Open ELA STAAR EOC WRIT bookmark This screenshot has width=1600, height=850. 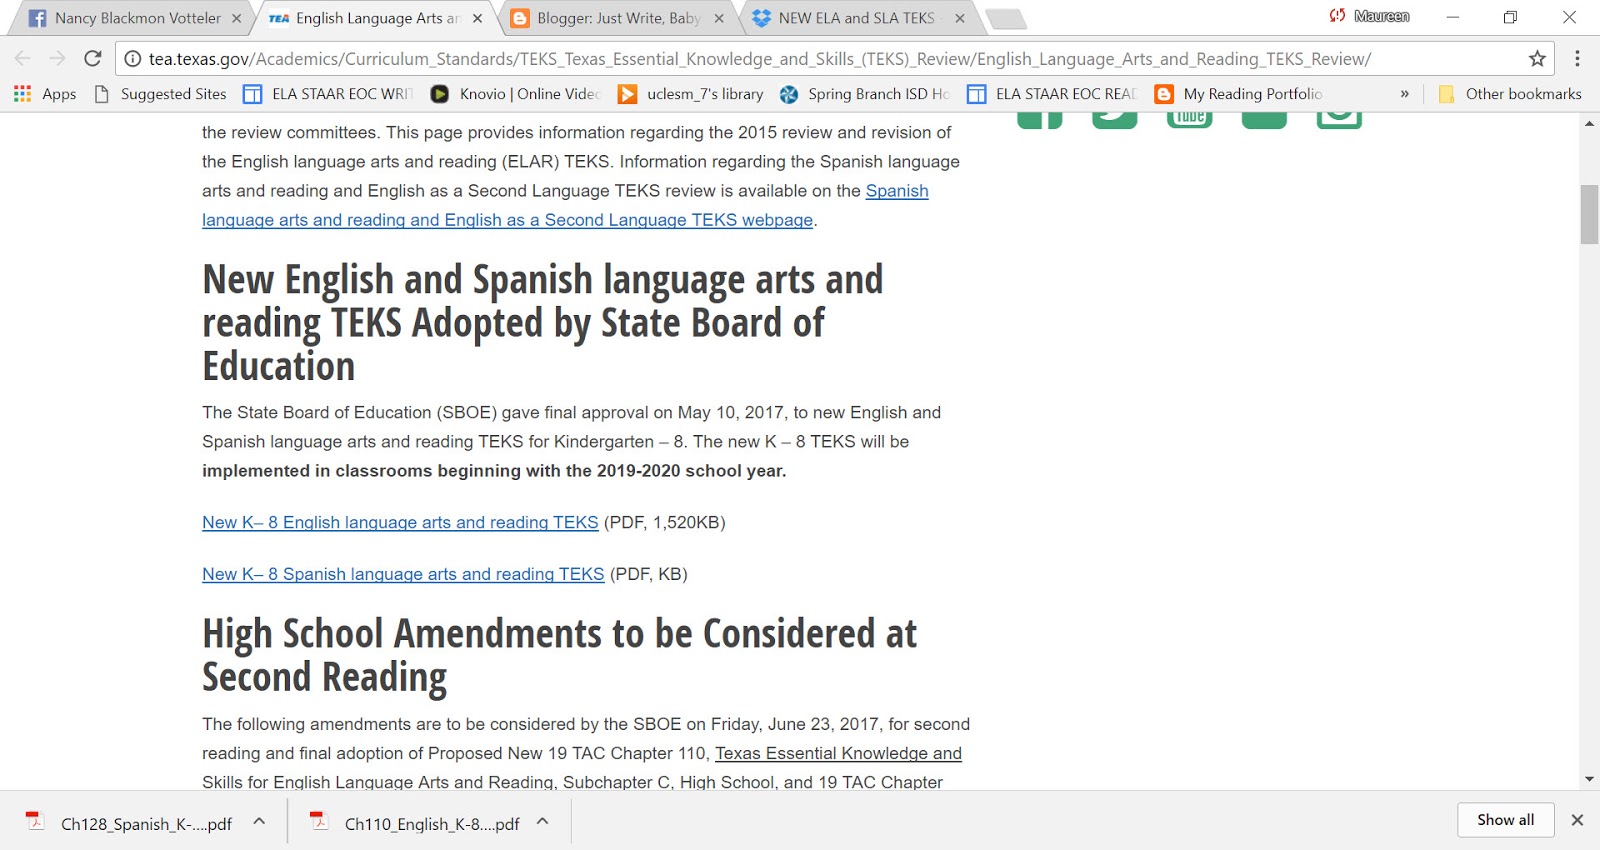pos(328,94)
